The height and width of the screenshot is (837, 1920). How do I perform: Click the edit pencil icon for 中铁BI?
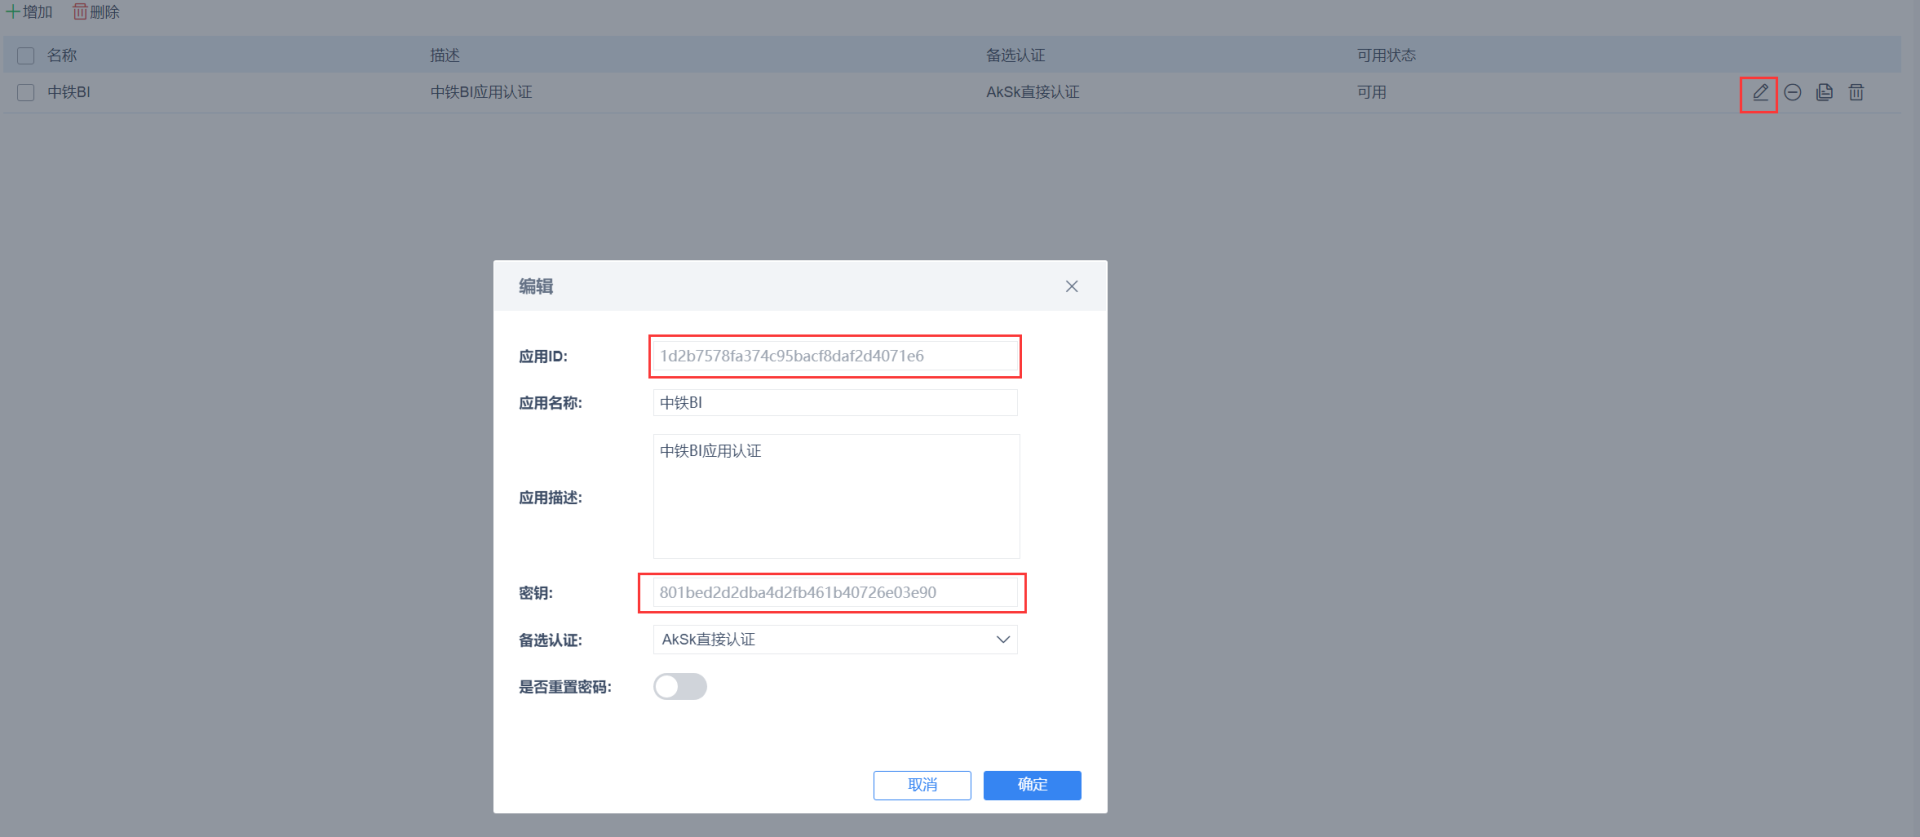1760,92
